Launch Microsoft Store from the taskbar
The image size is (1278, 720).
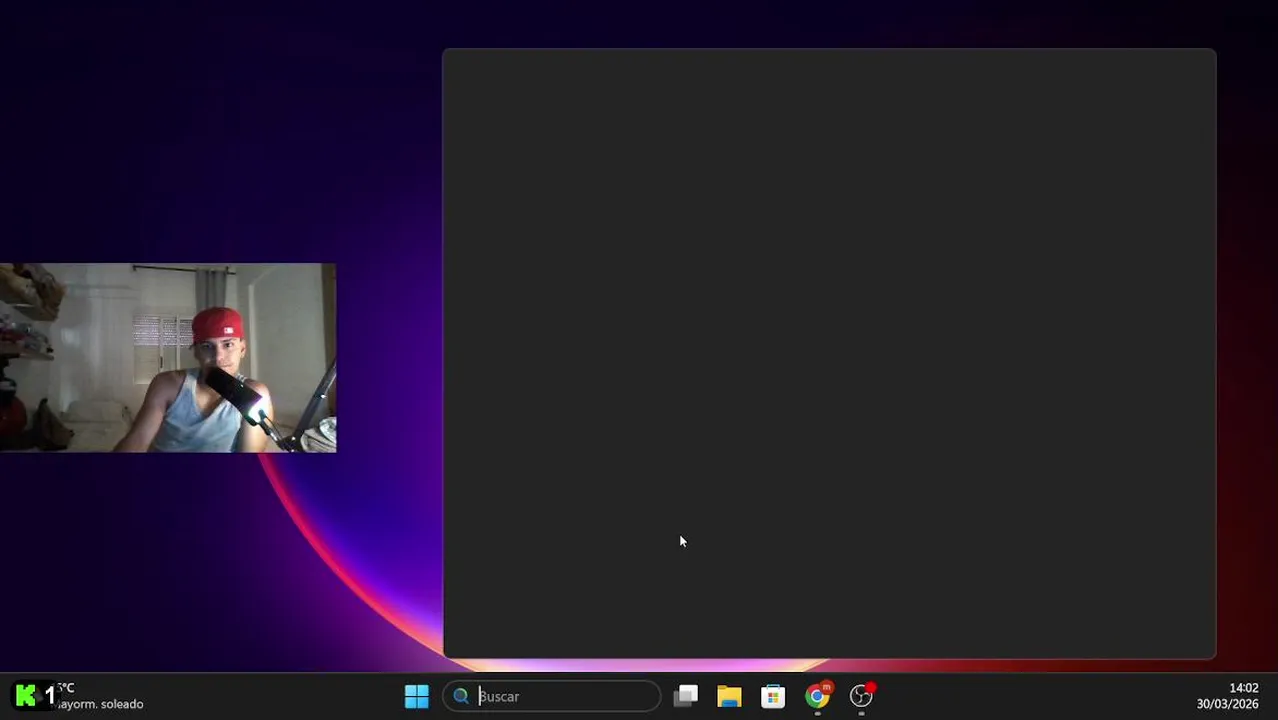pyautogui.click(x=773, y=696)
